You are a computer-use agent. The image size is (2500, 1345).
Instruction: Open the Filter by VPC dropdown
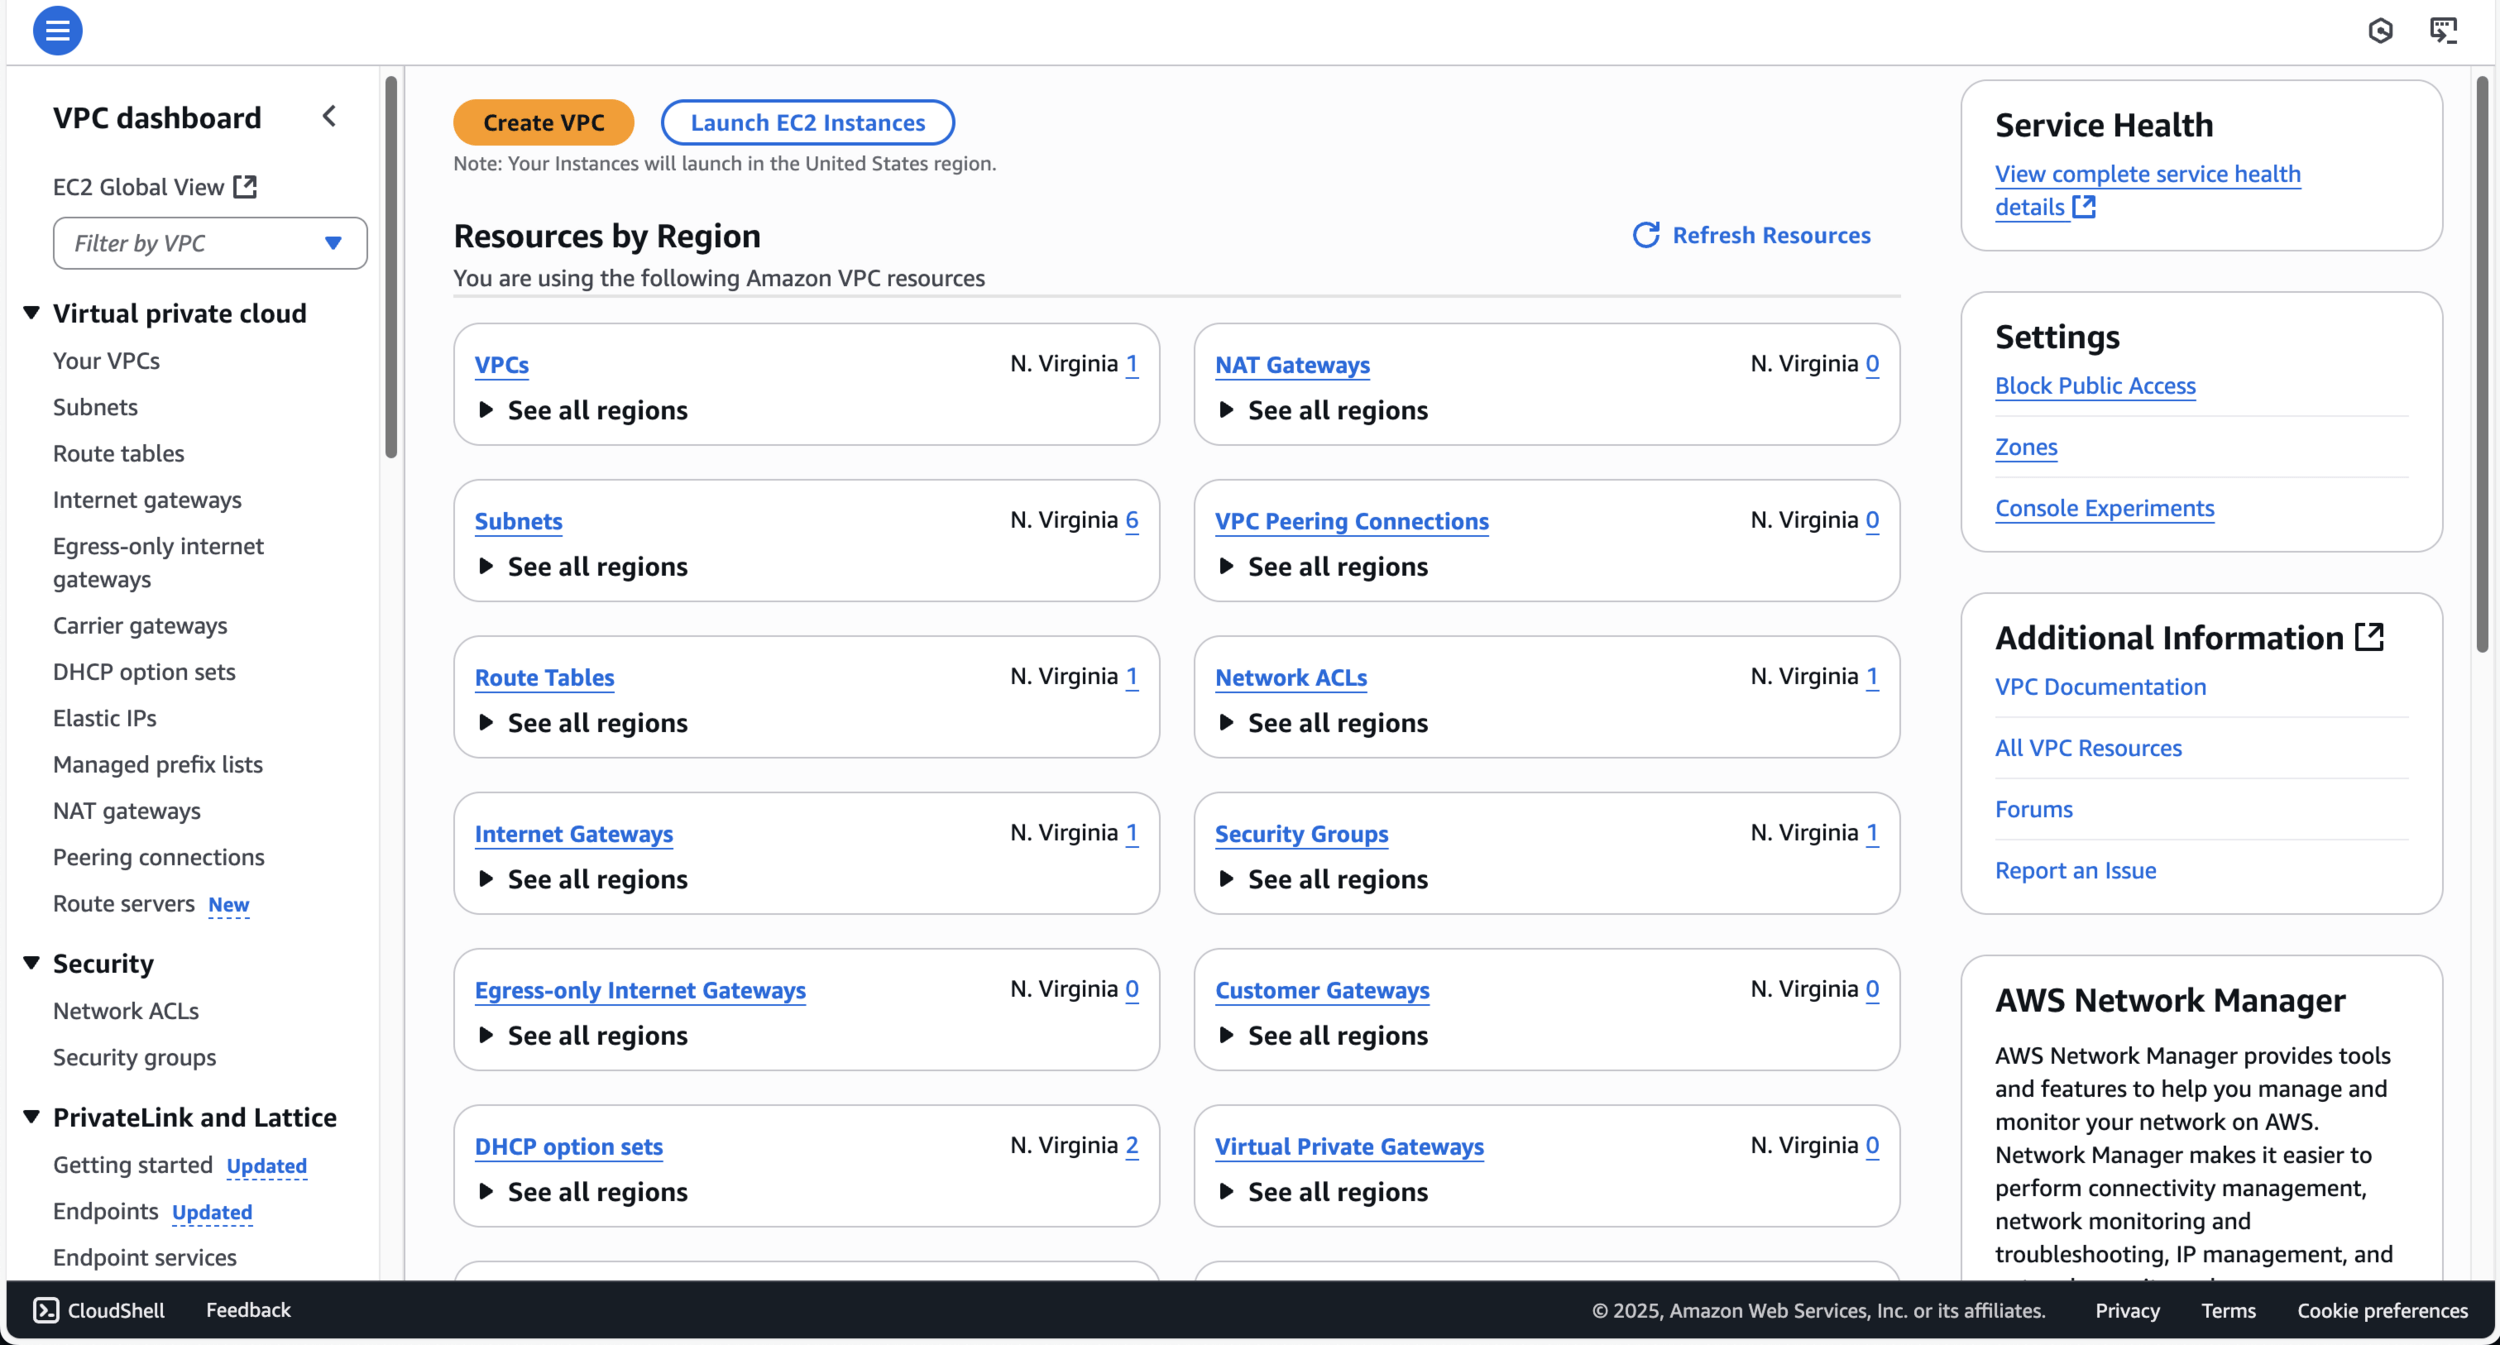tap(334, 243)
